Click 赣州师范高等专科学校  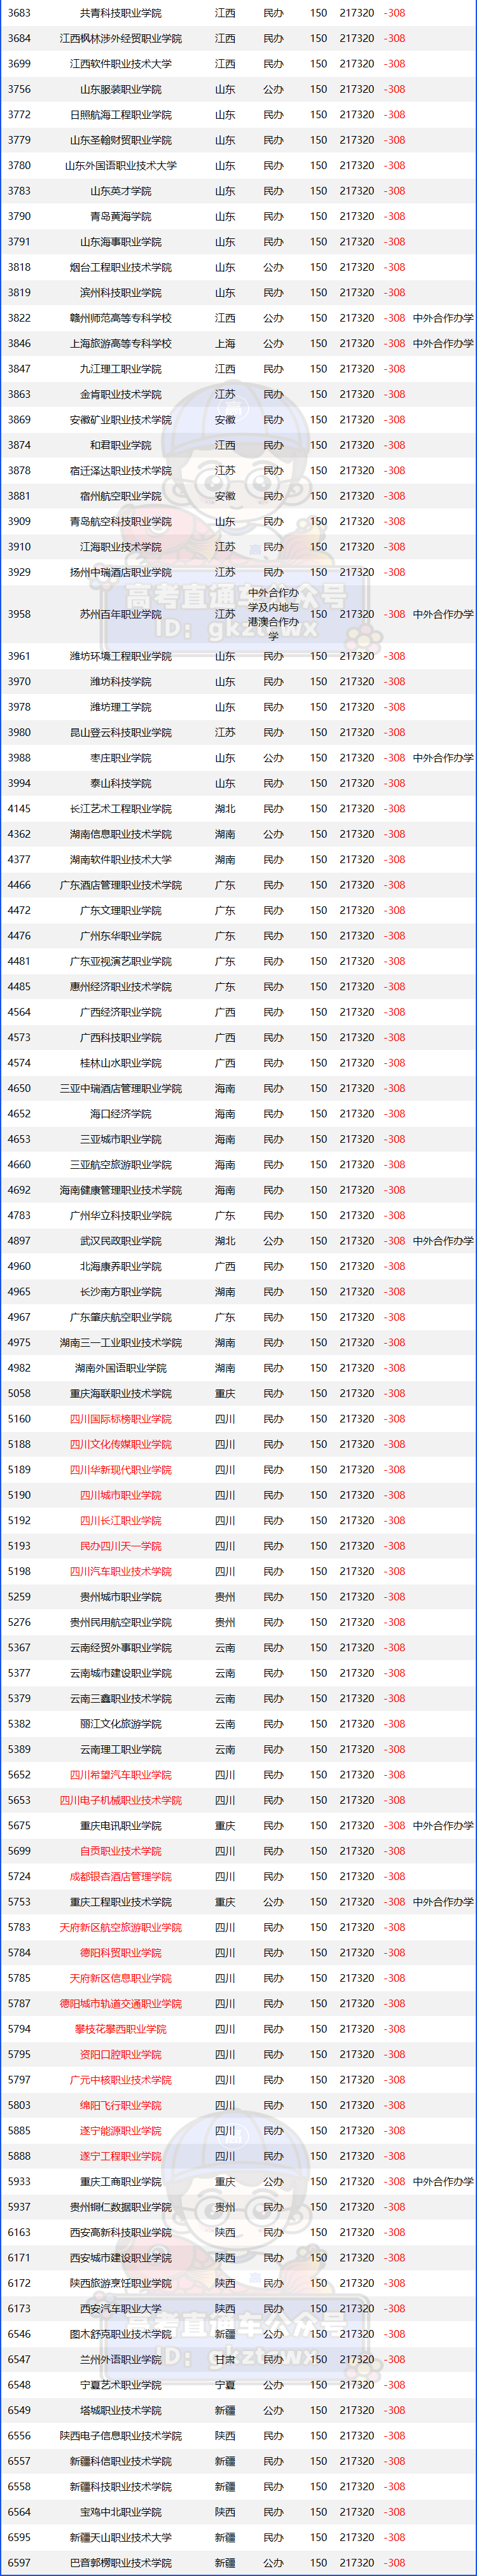coord(120,318)
